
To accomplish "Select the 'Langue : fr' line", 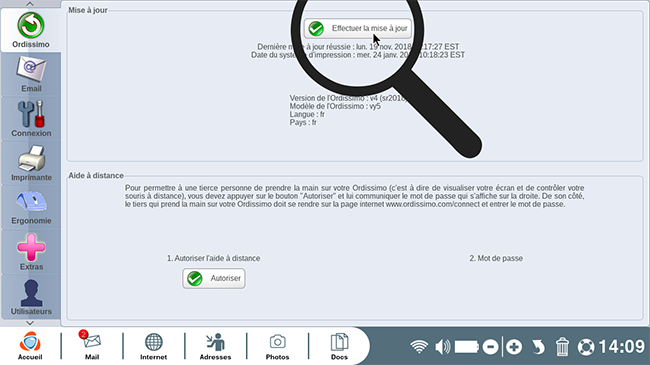I will (307, 114).
